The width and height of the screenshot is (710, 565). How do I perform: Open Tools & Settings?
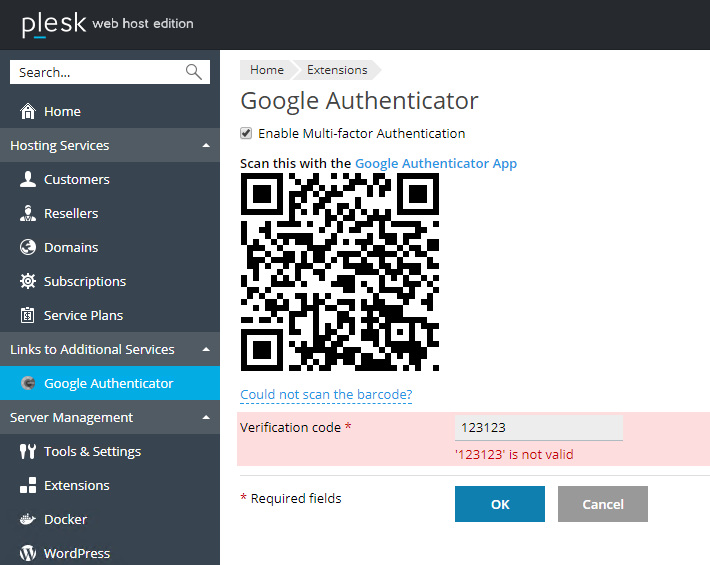110,451
